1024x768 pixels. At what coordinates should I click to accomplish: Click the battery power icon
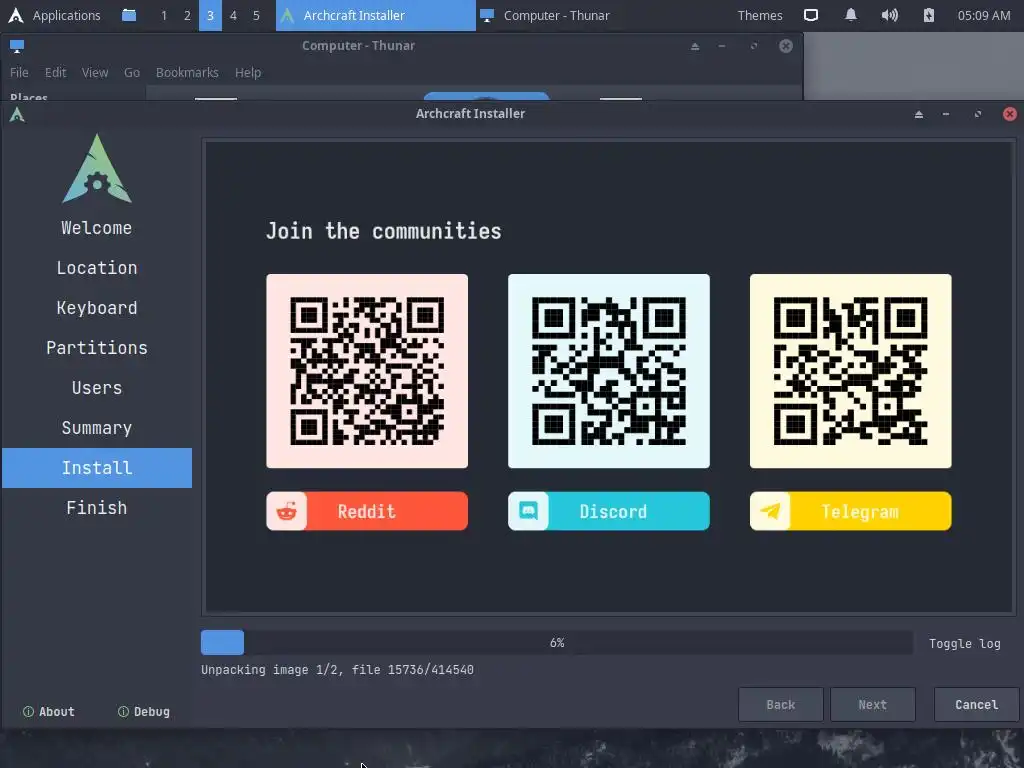click(929, 15)
